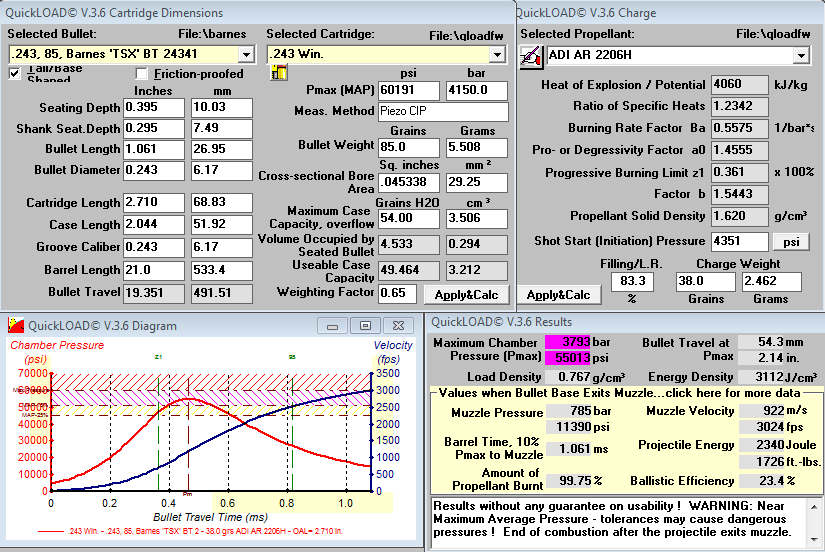Click the Amount of Propellant Burnt 99.75 value
The image size is (825, 552).
[x=568, y=480]
